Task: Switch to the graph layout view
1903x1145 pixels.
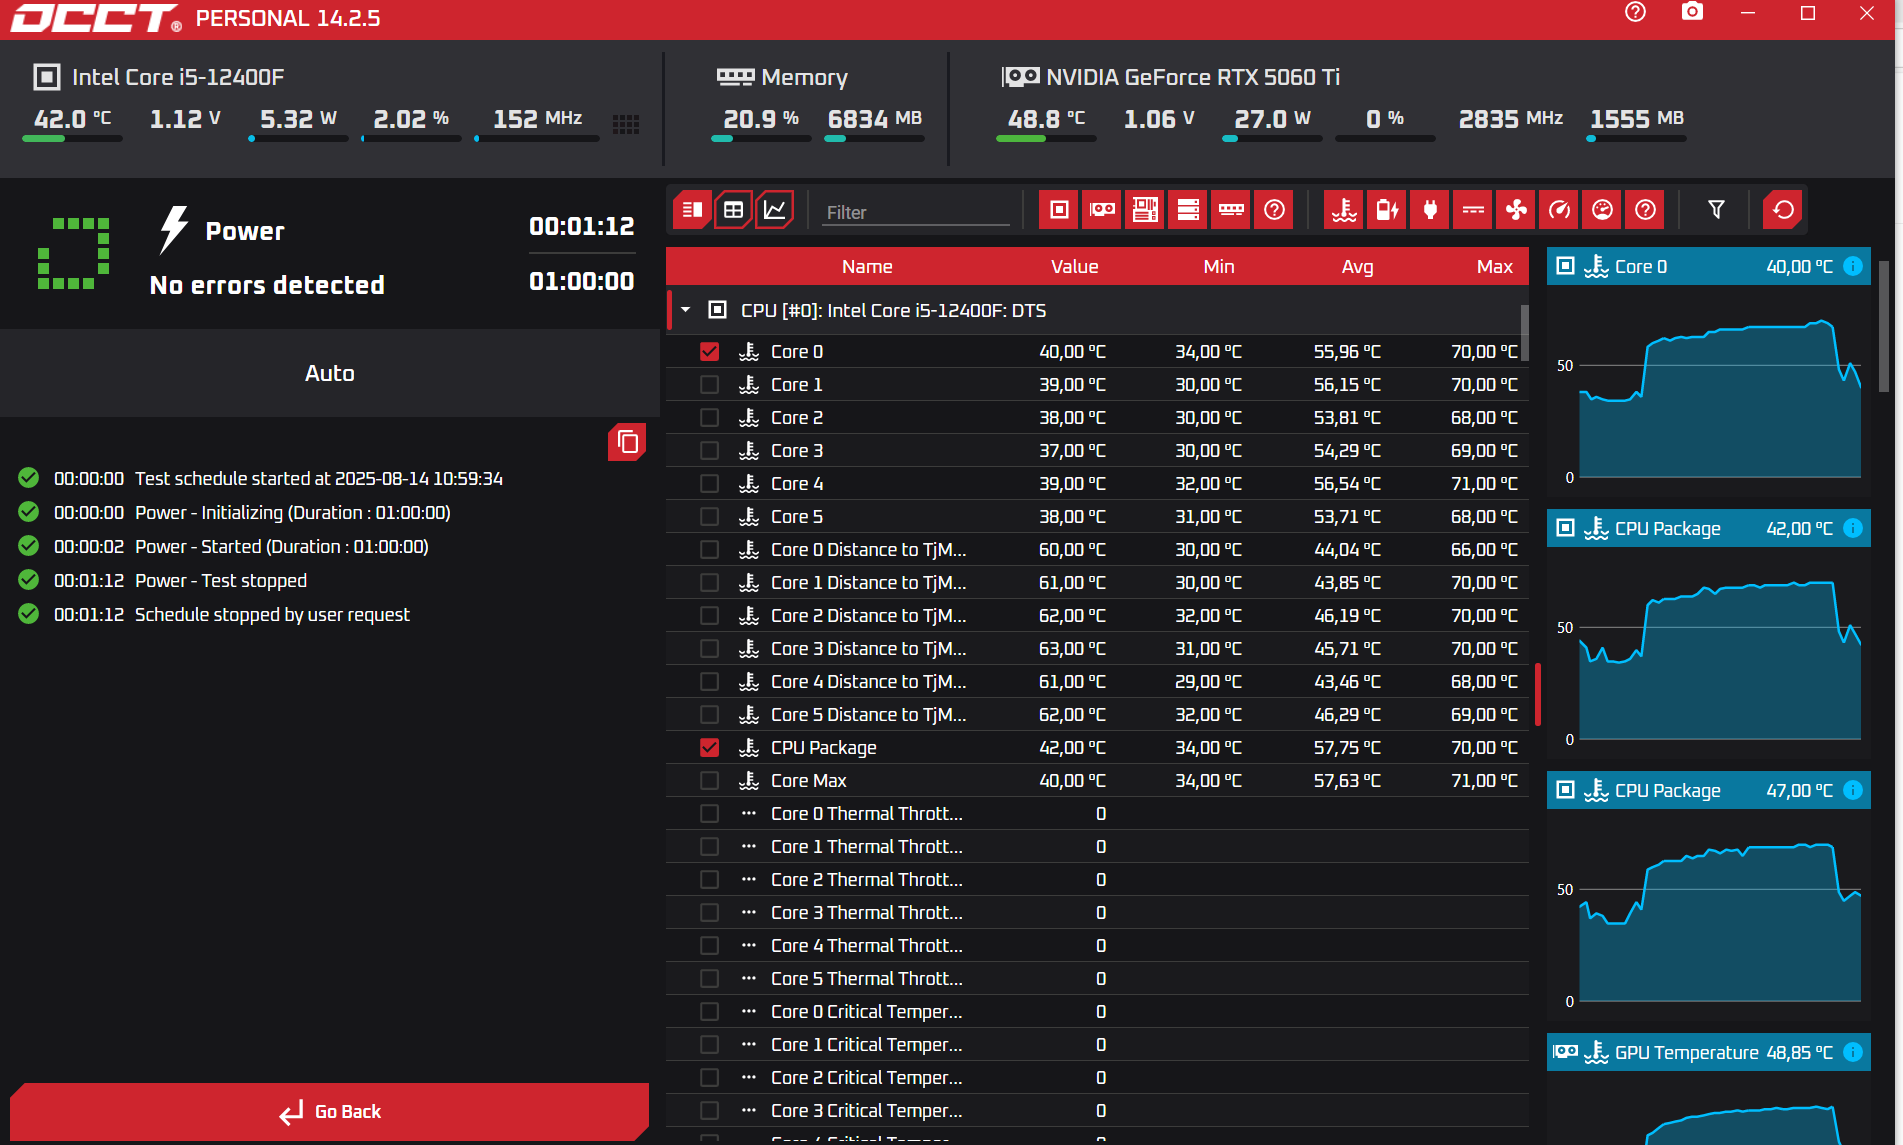Action: [774, 210]
